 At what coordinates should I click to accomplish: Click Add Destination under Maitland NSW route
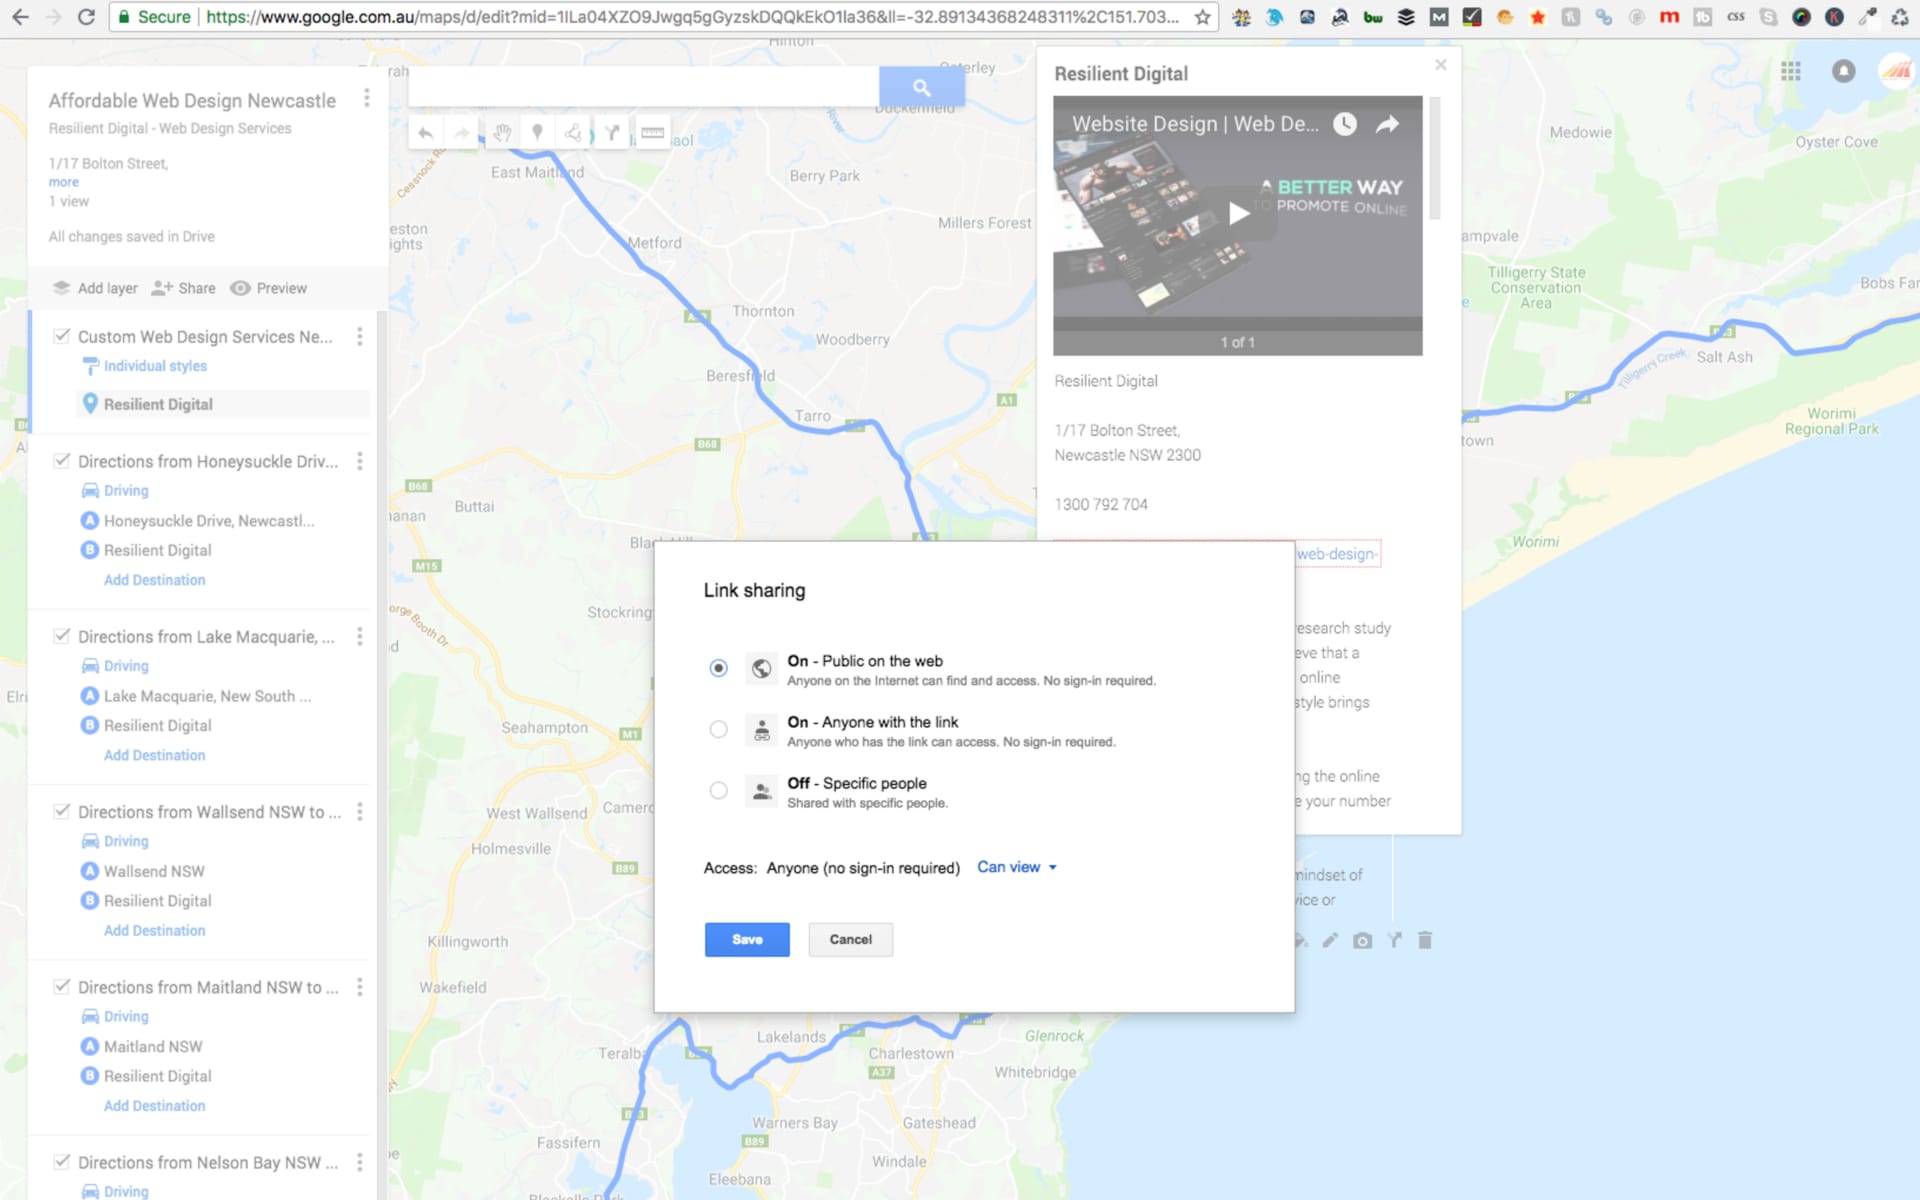coord(155,1106)
